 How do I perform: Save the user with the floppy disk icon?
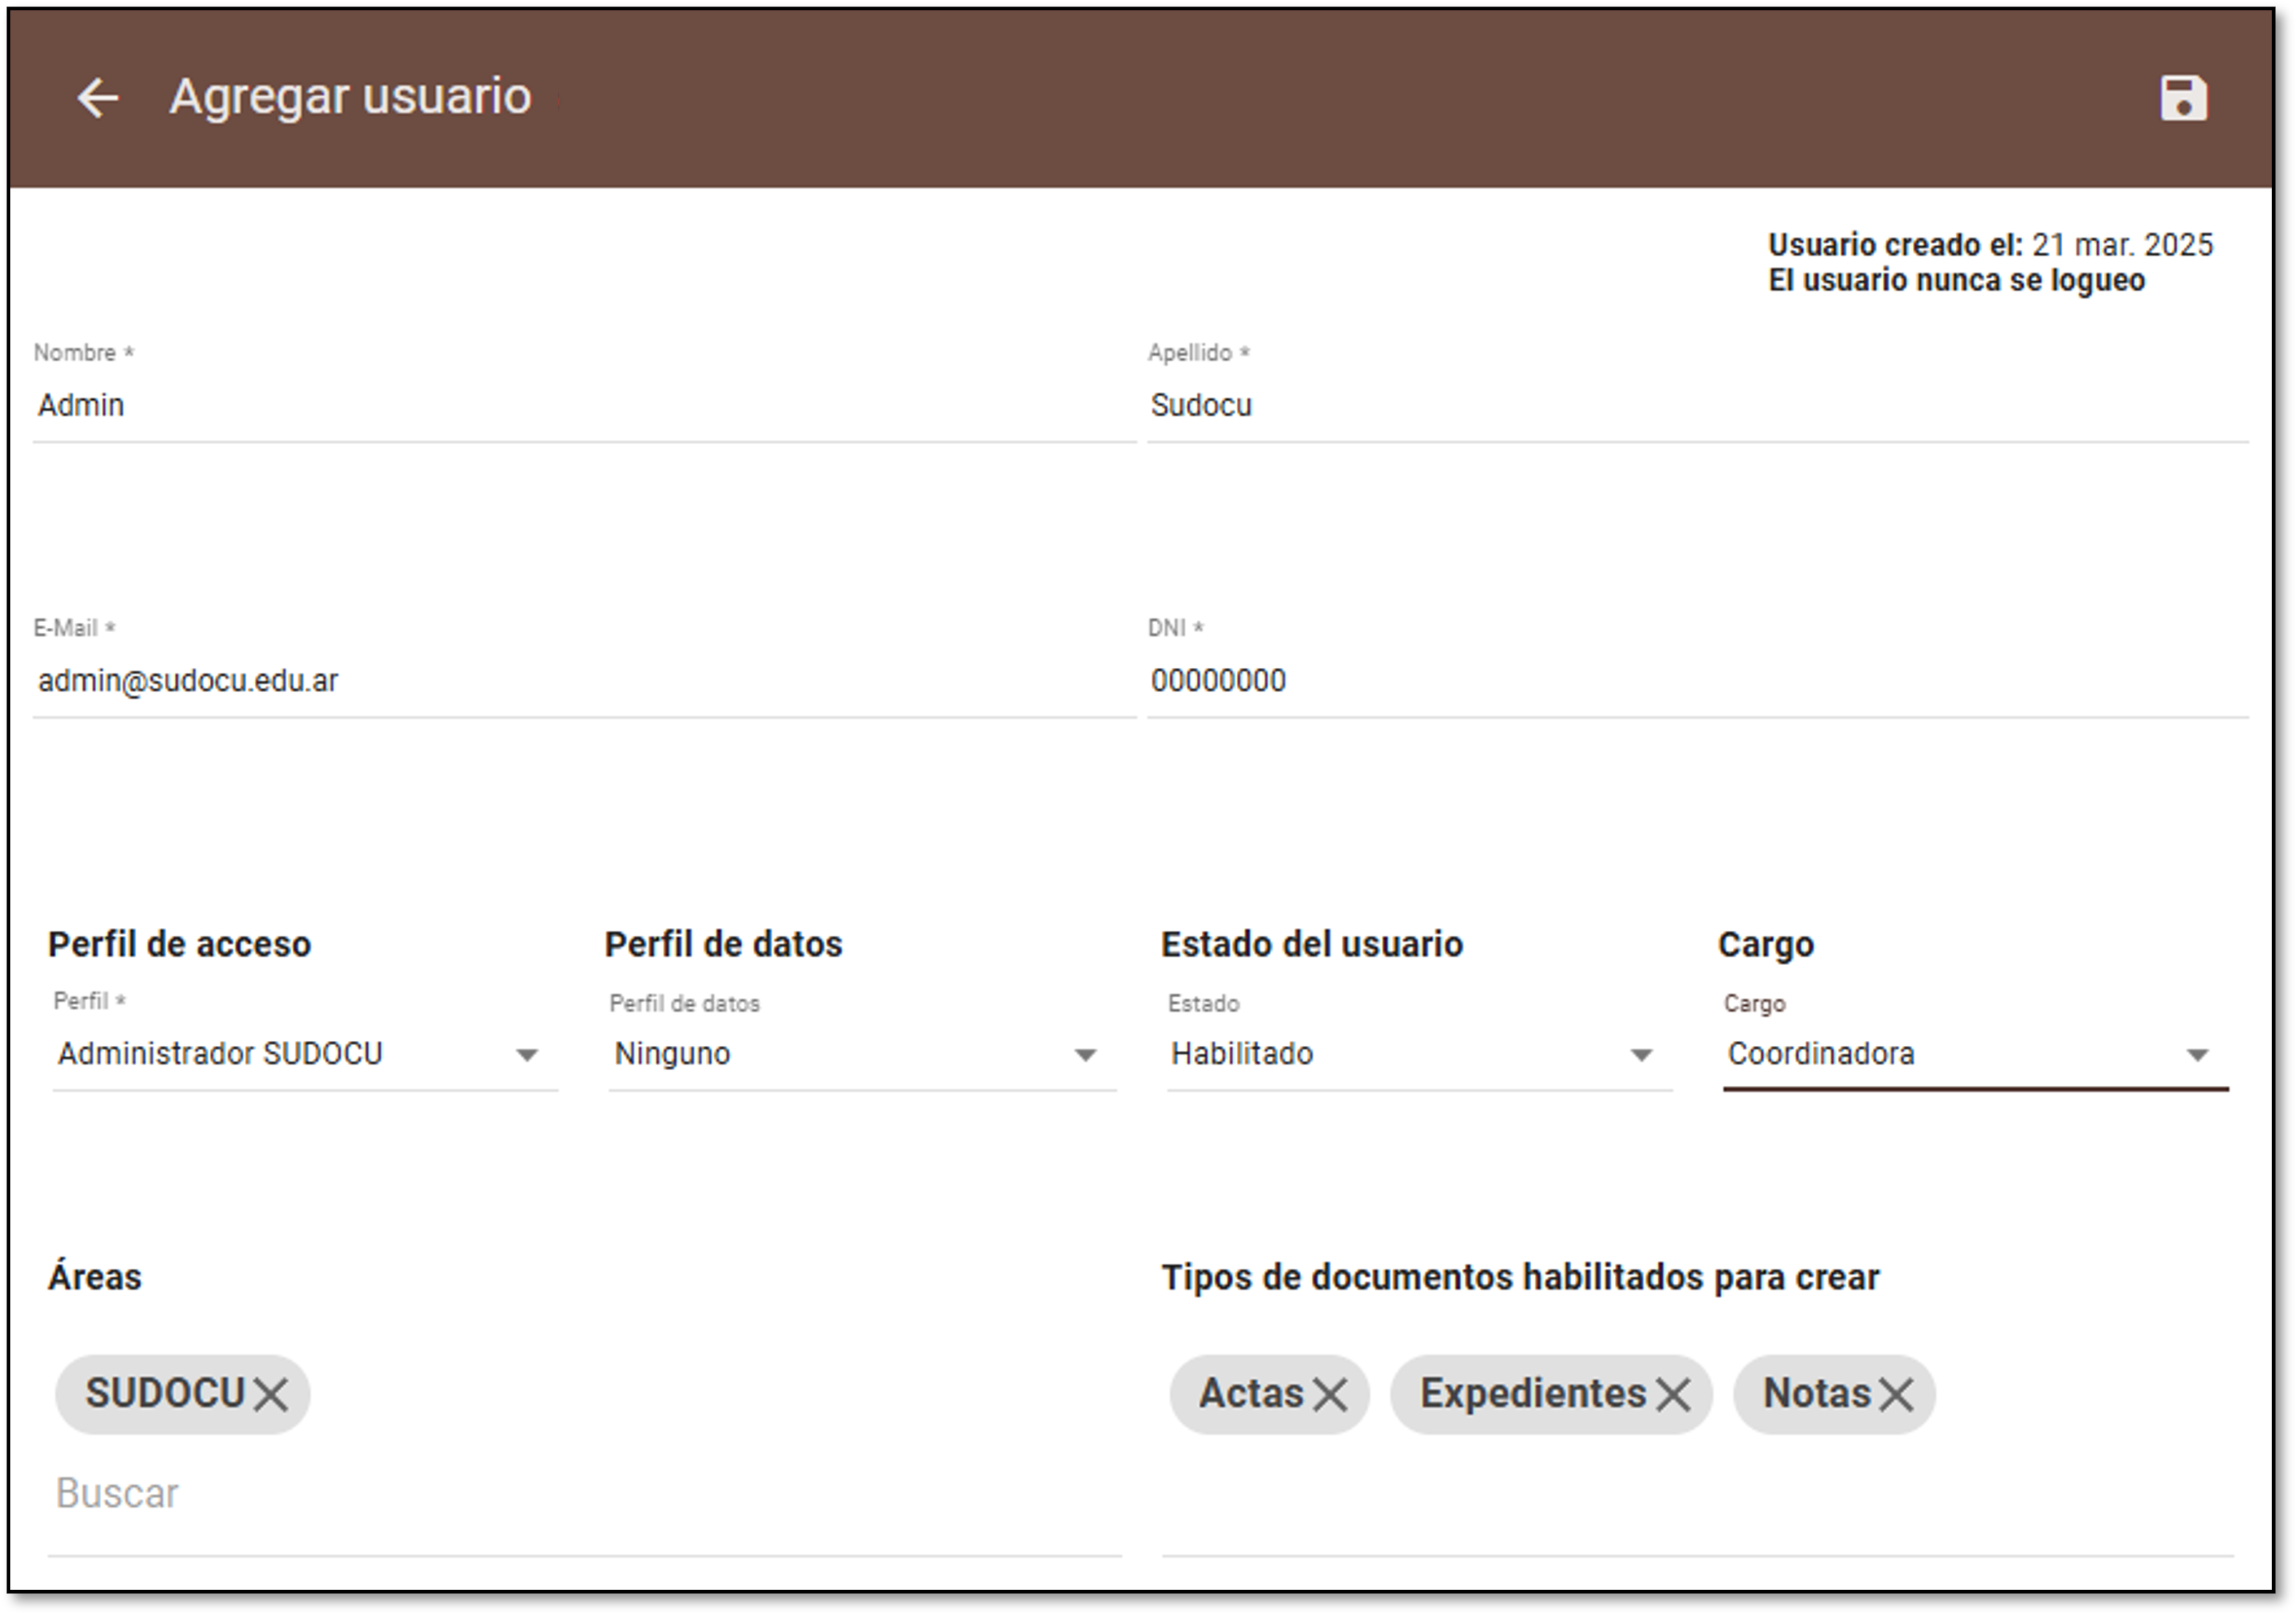click(x=2184, y=97)
